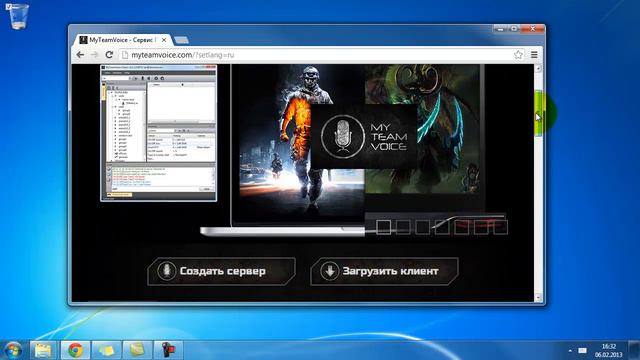Image resolution: width=640 pixels, height=360 pixels.
Task: Click the keyboard-like tray icon
Action: pos(582,351)
